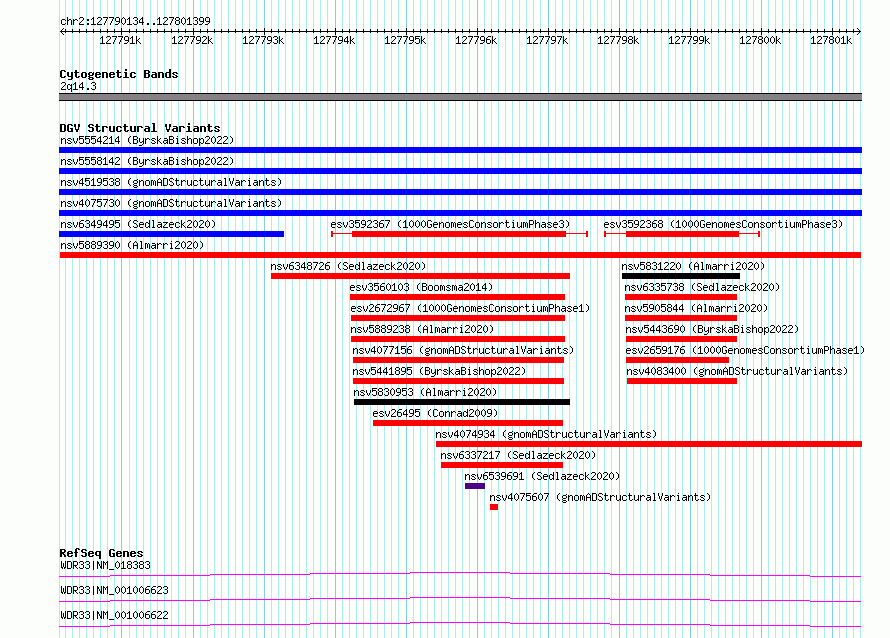Select the nsv6337217 (Sedlazeck2020) label
The height and width of the screenshot is (638, 890).
[518, 455]
